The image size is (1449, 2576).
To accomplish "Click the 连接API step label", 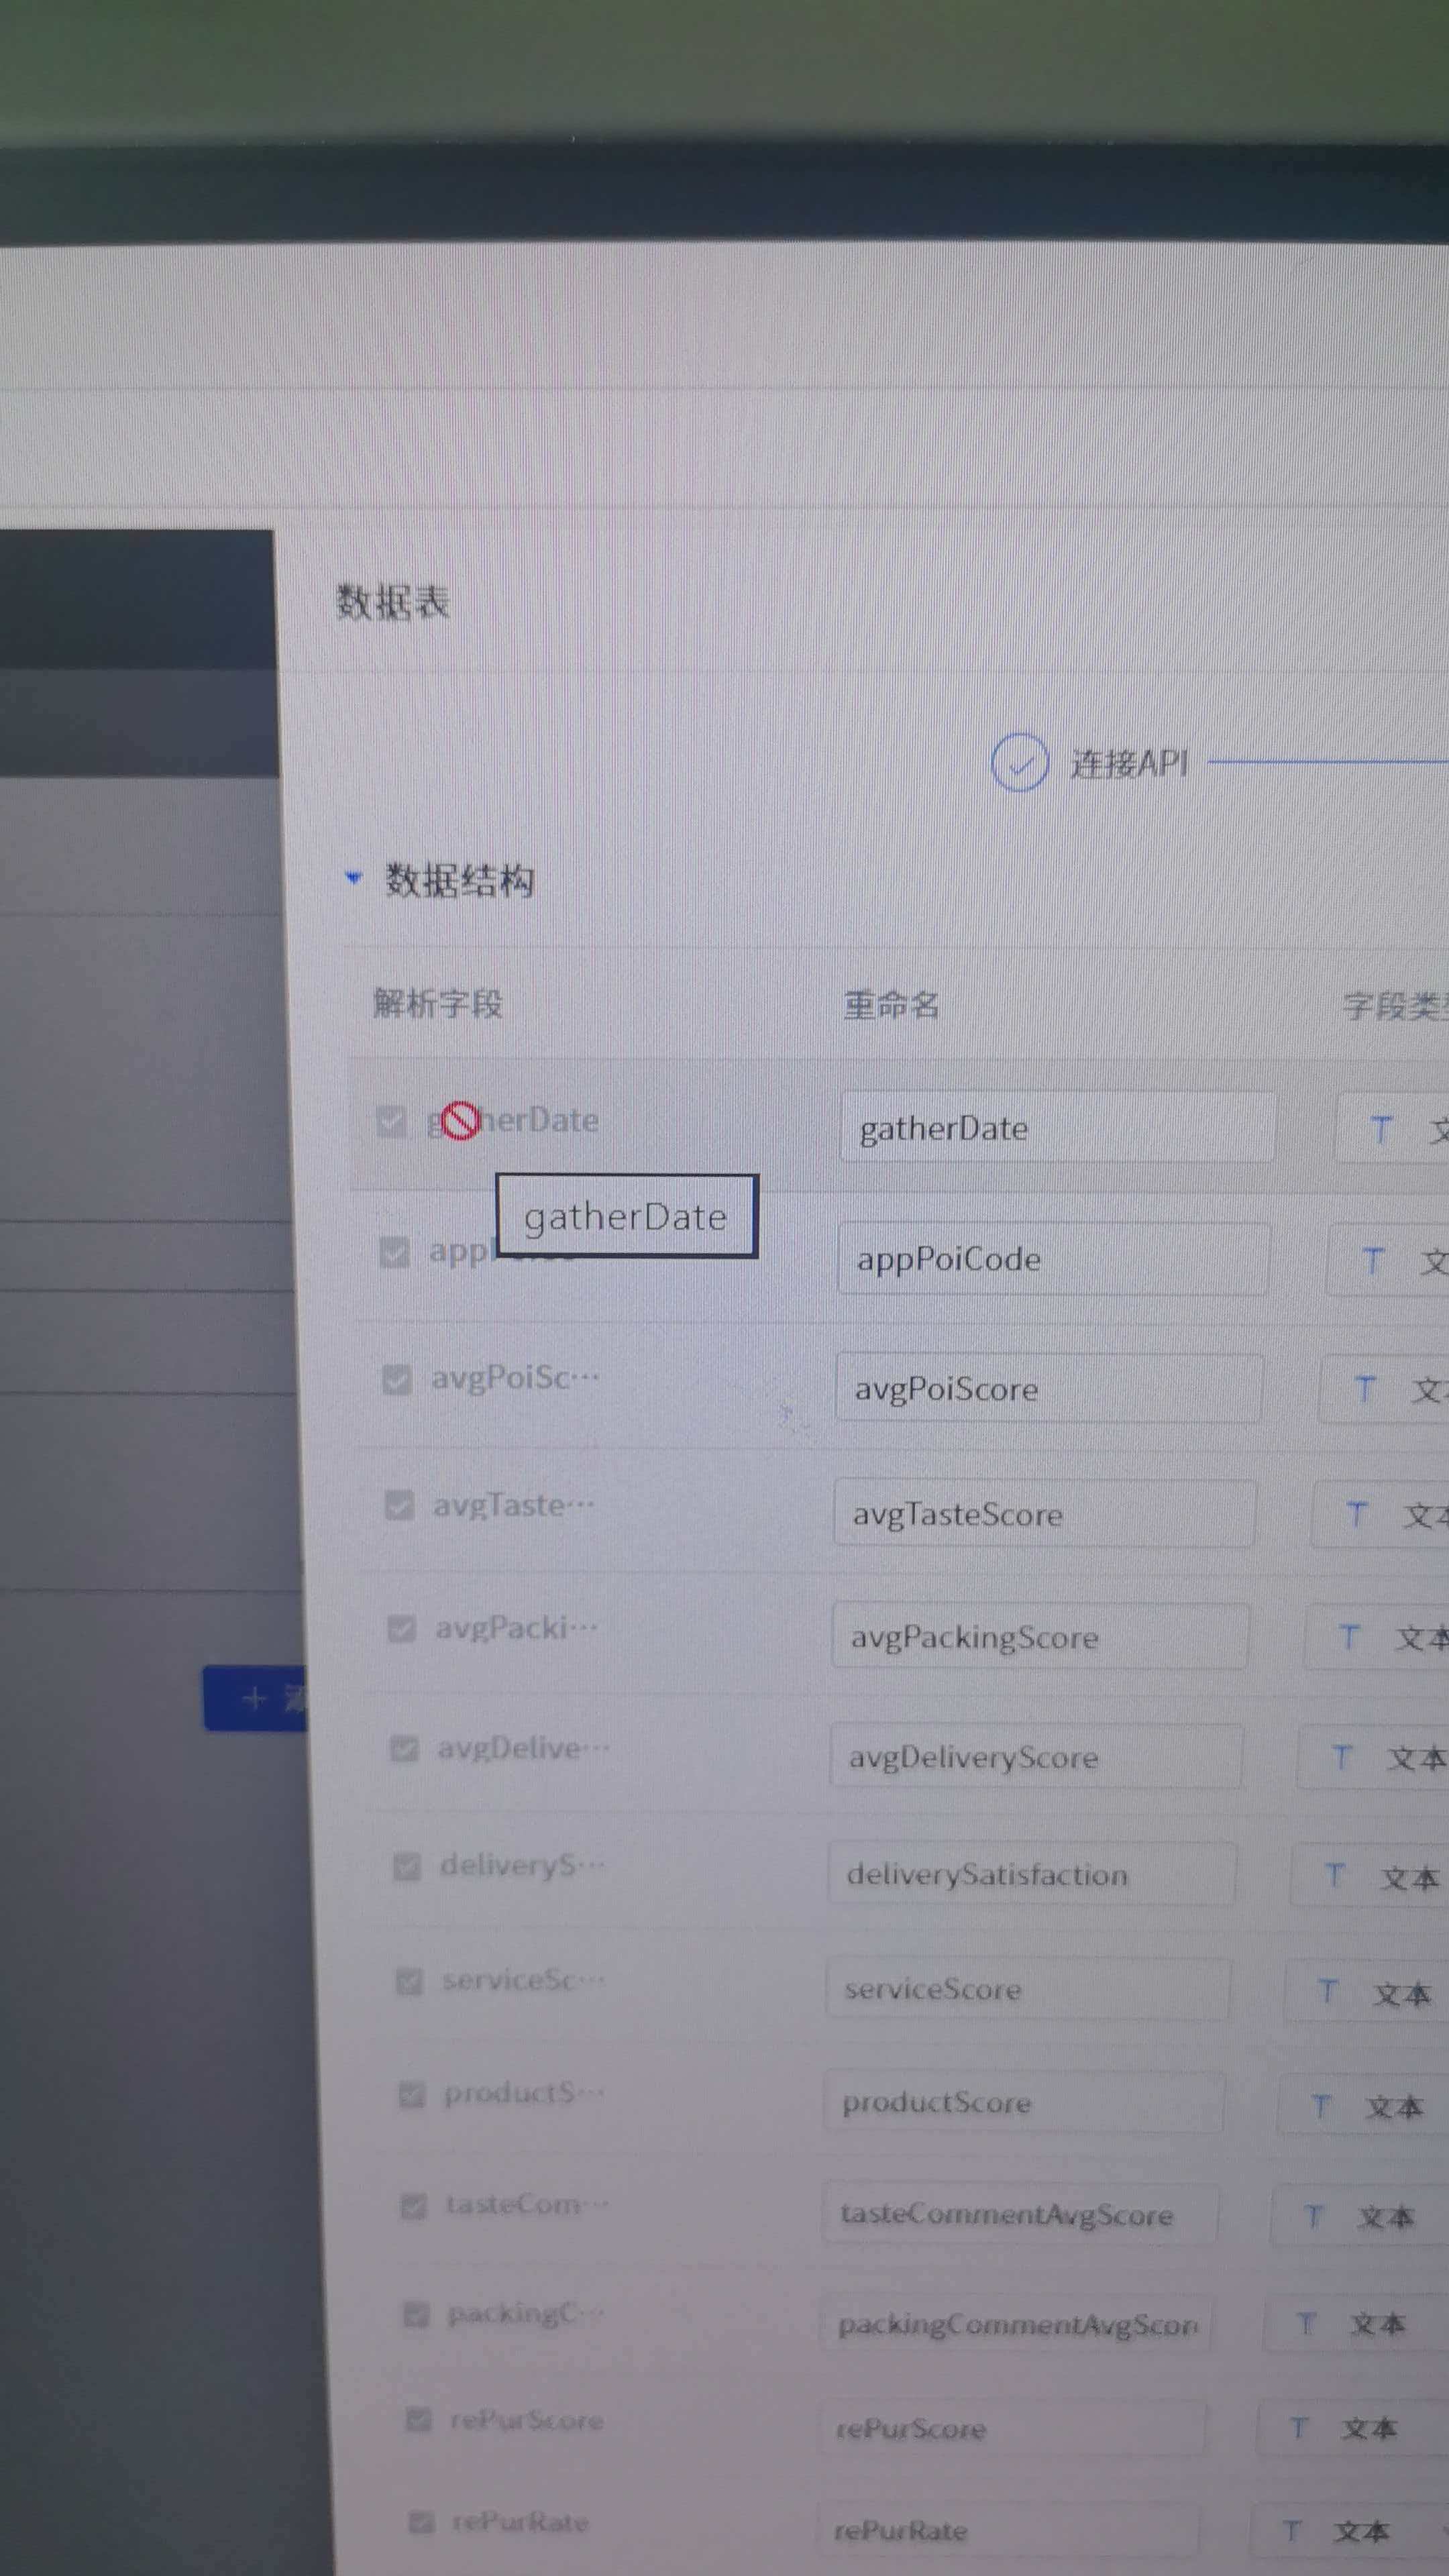I will pos(1129,764).
